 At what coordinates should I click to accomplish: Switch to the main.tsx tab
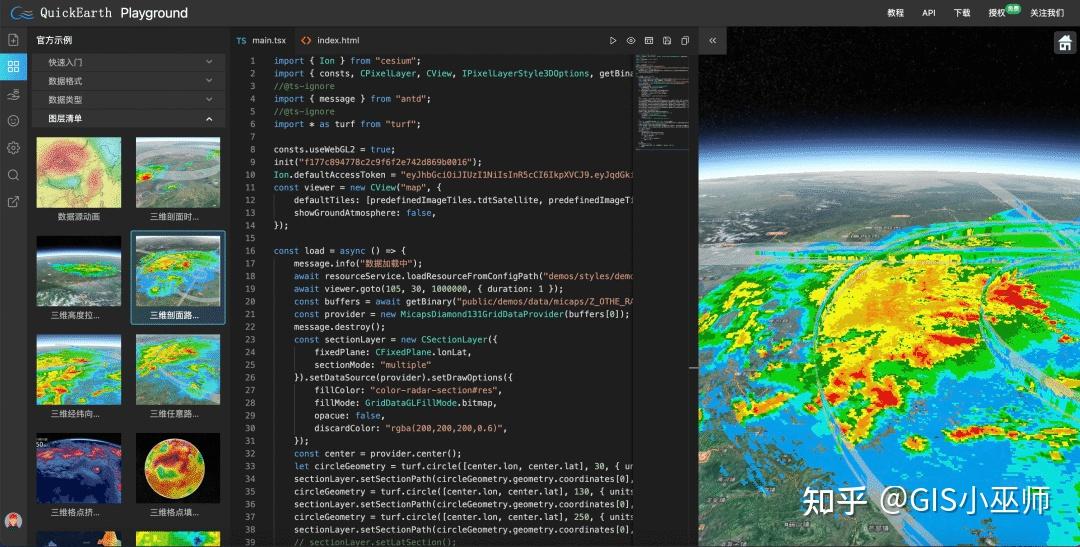[262, 41]
